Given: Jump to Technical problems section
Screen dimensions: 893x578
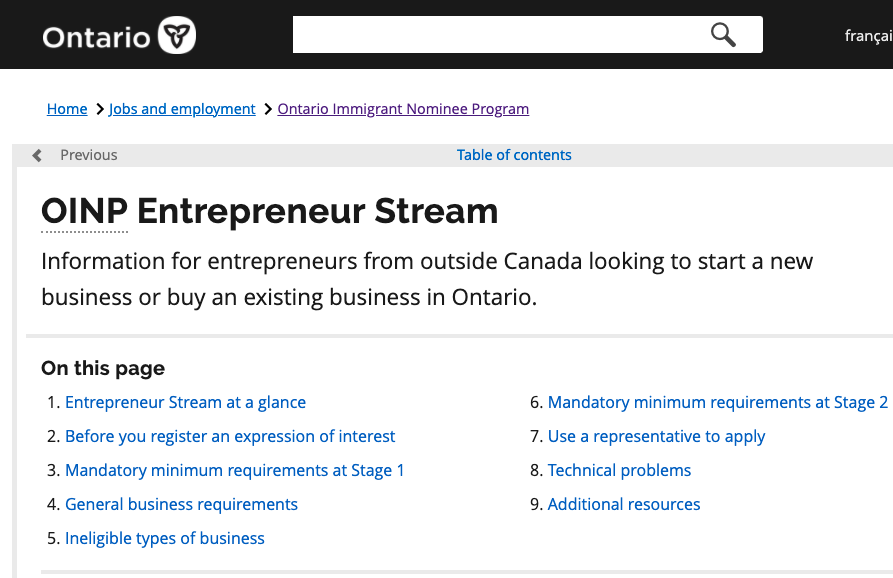Looking at the screenshot, I should point(619,470).
